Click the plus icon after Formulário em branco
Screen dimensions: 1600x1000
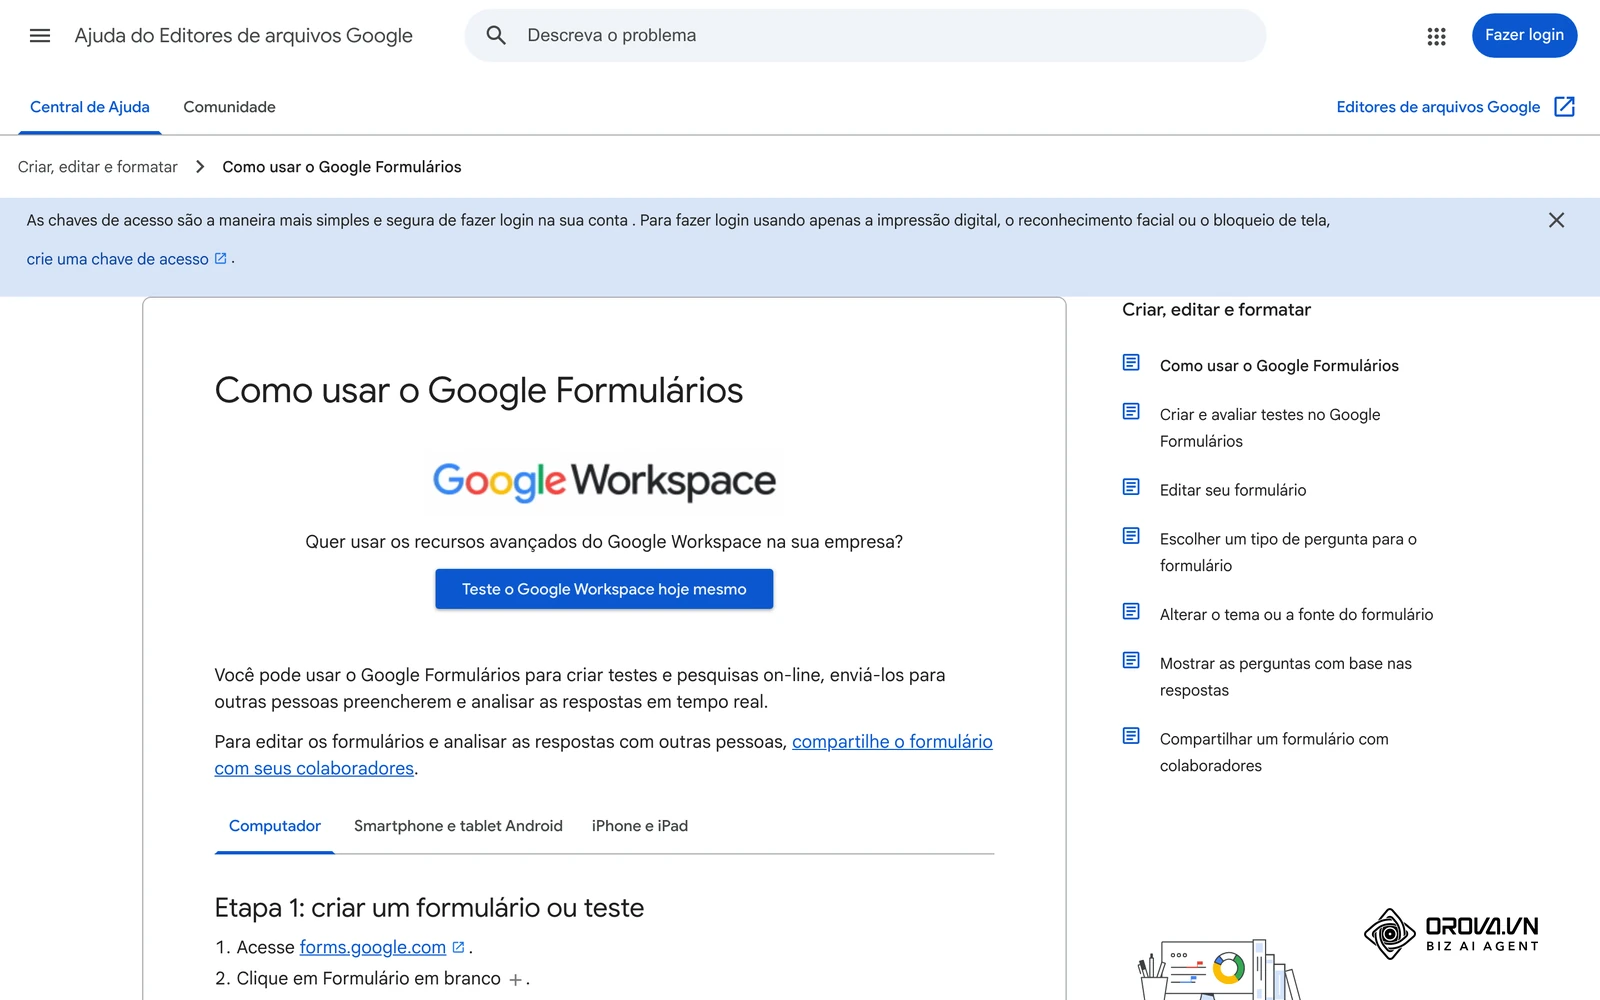point(515,980)
